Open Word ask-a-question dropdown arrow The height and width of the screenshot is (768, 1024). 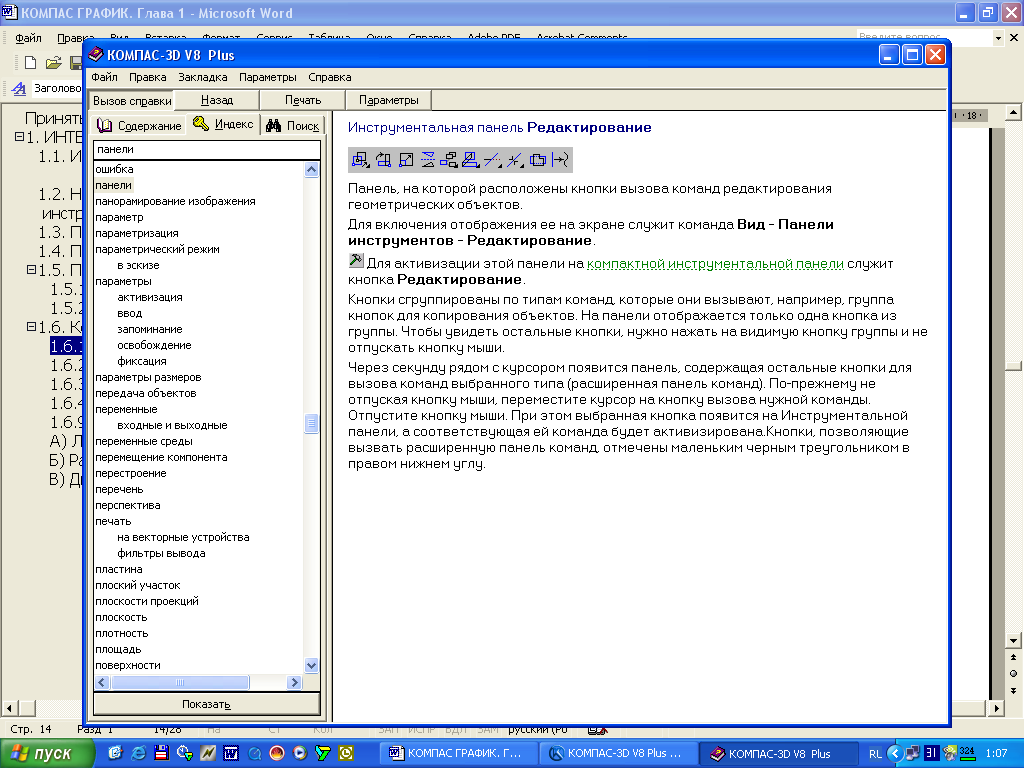[998, 38]
